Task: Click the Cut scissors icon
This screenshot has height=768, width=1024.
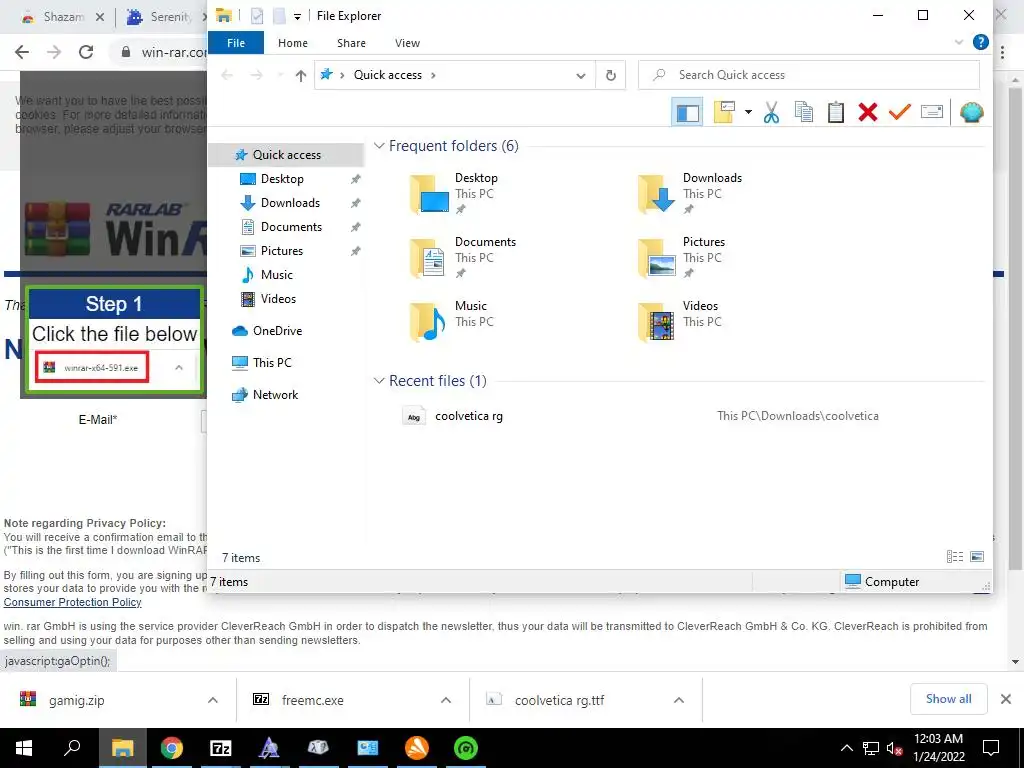Action: (771, 112)
